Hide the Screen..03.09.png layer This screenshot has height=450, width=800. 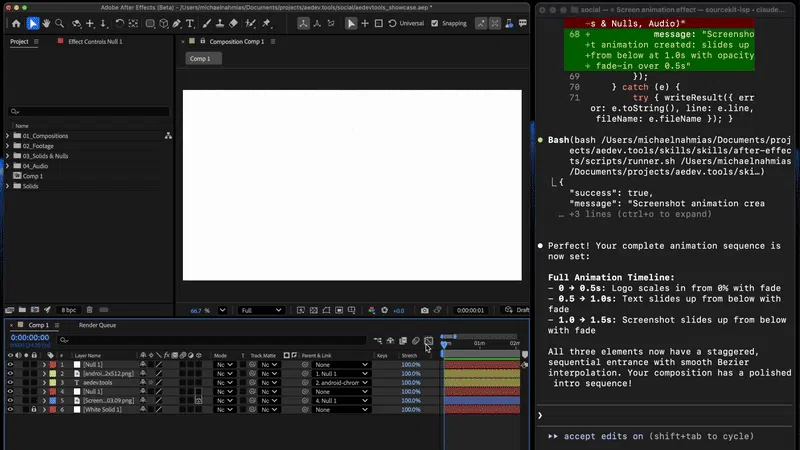pos(10,401)
